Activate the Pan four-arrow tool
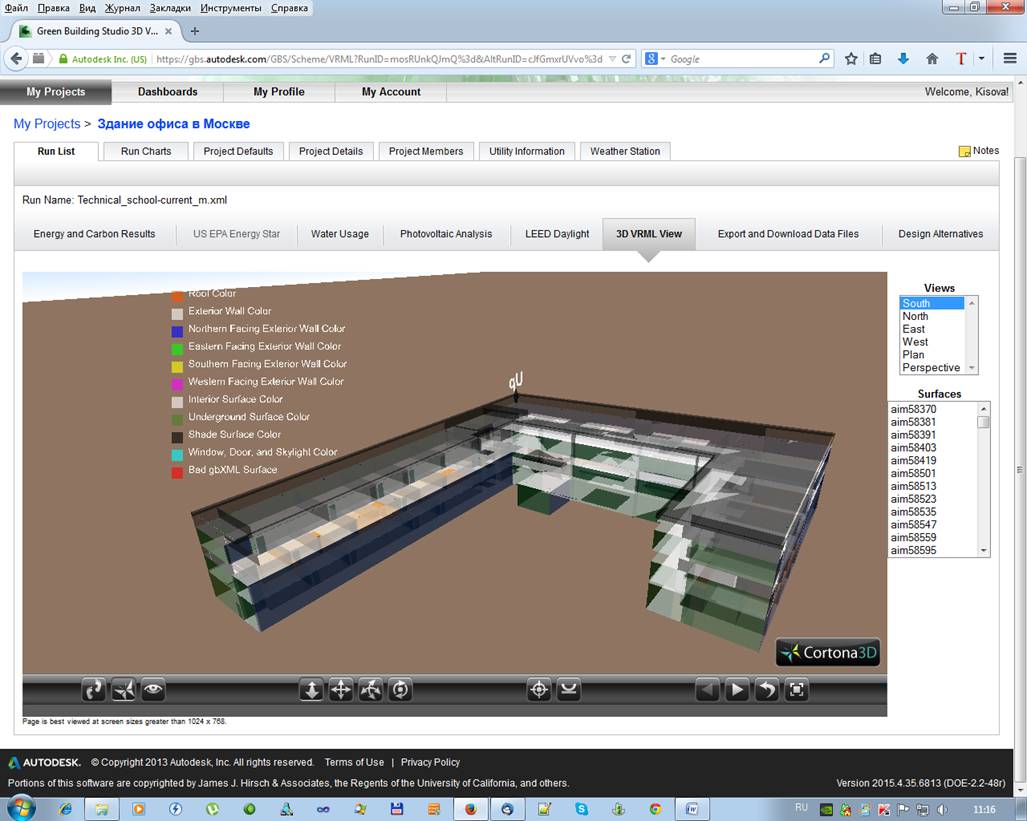Viewport: 1027px width, 821px height. click(x=341, y=690)
